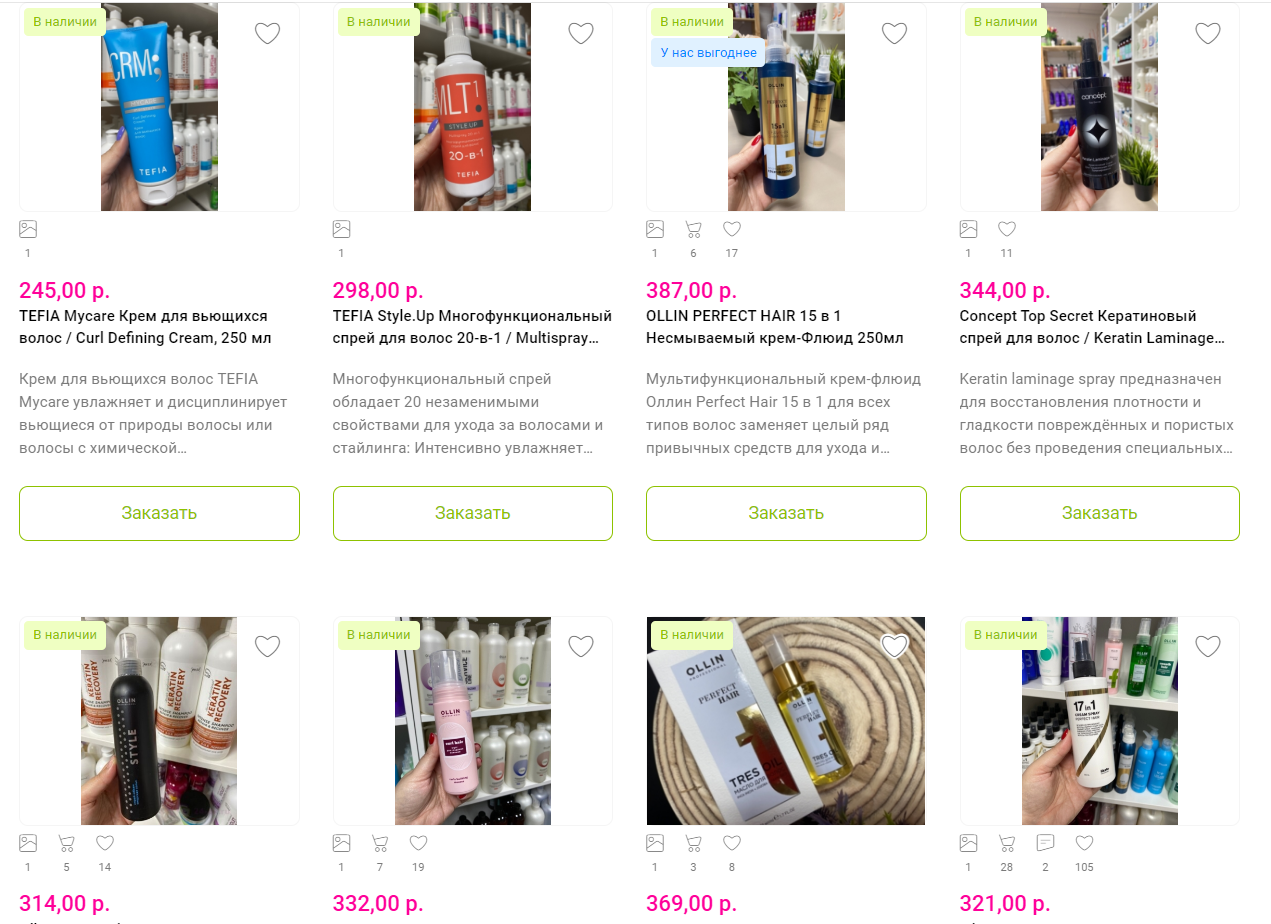
Task: Open the OLLIN Style black spray thumbnail
Action: point(159,721)
